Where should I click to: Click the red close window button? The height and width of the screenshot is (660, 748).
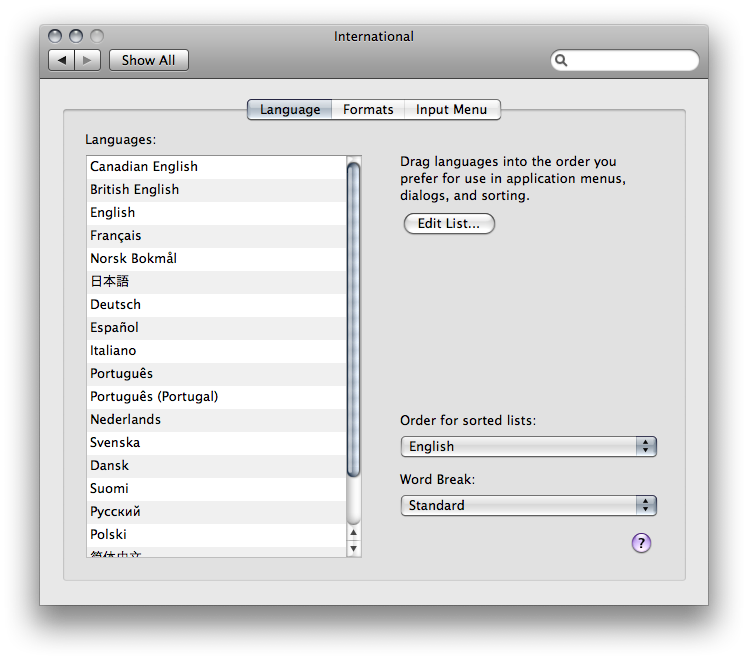[x=55, y=36]
